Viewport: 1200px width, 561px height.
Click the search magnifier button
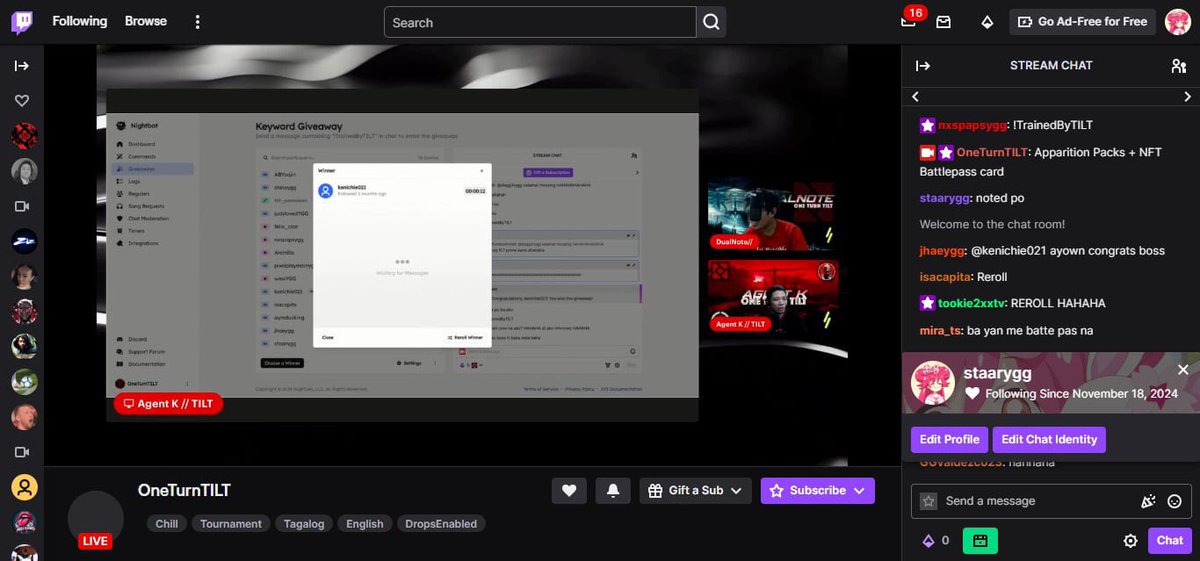(711, 22)
